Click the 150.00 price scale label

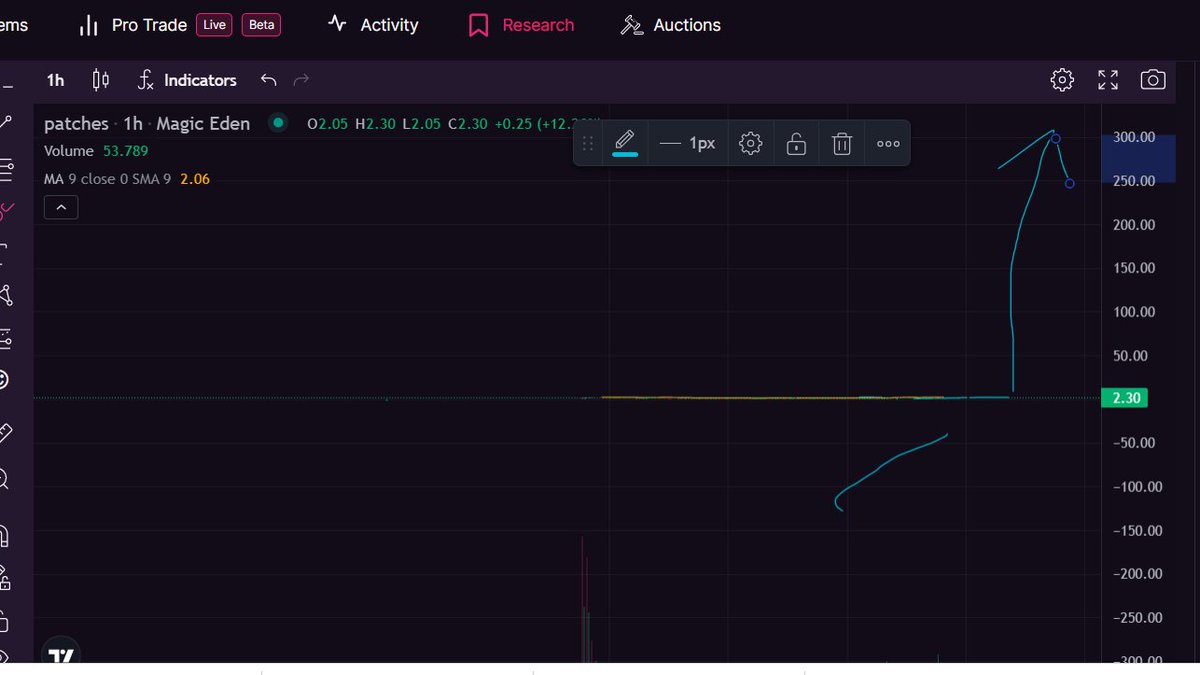[1134, 268]
